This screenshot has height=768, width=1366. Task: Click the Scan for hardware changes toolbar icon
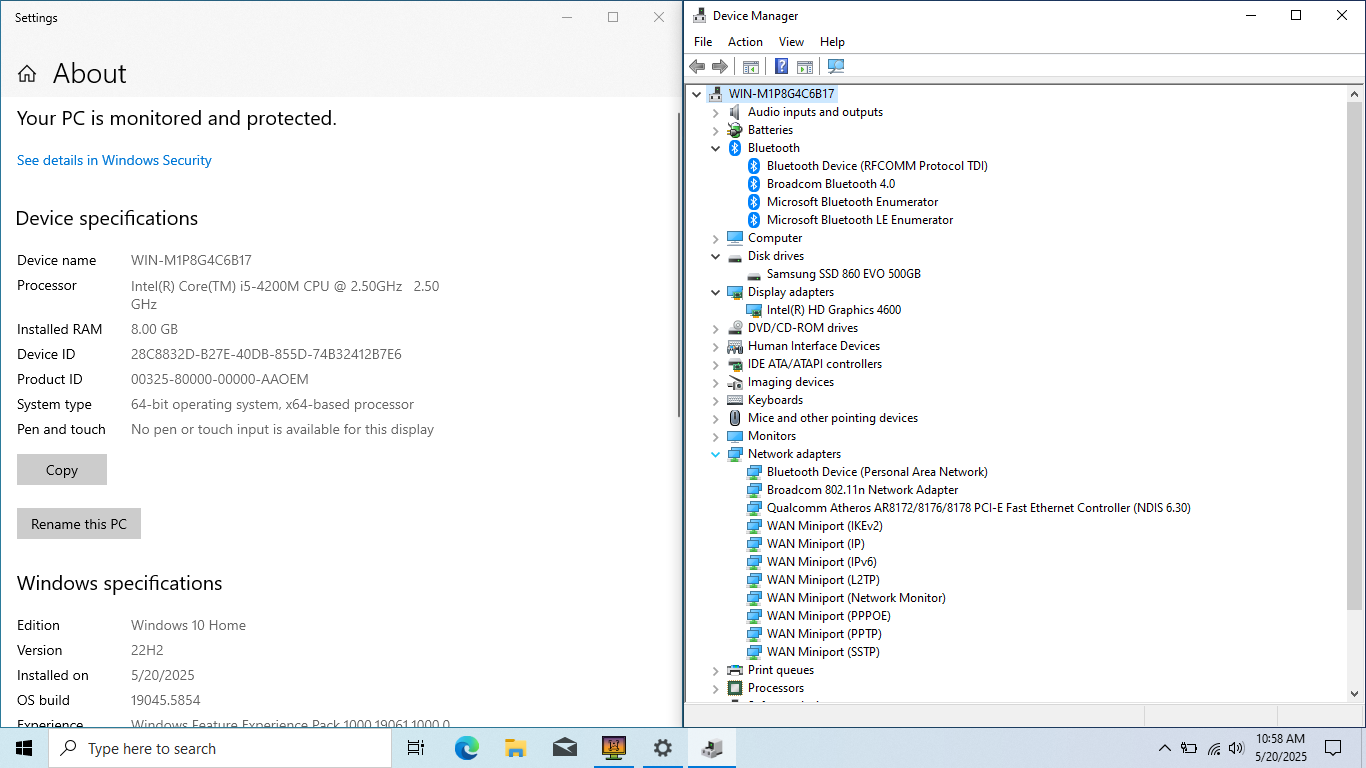click(x=836, y=67)
